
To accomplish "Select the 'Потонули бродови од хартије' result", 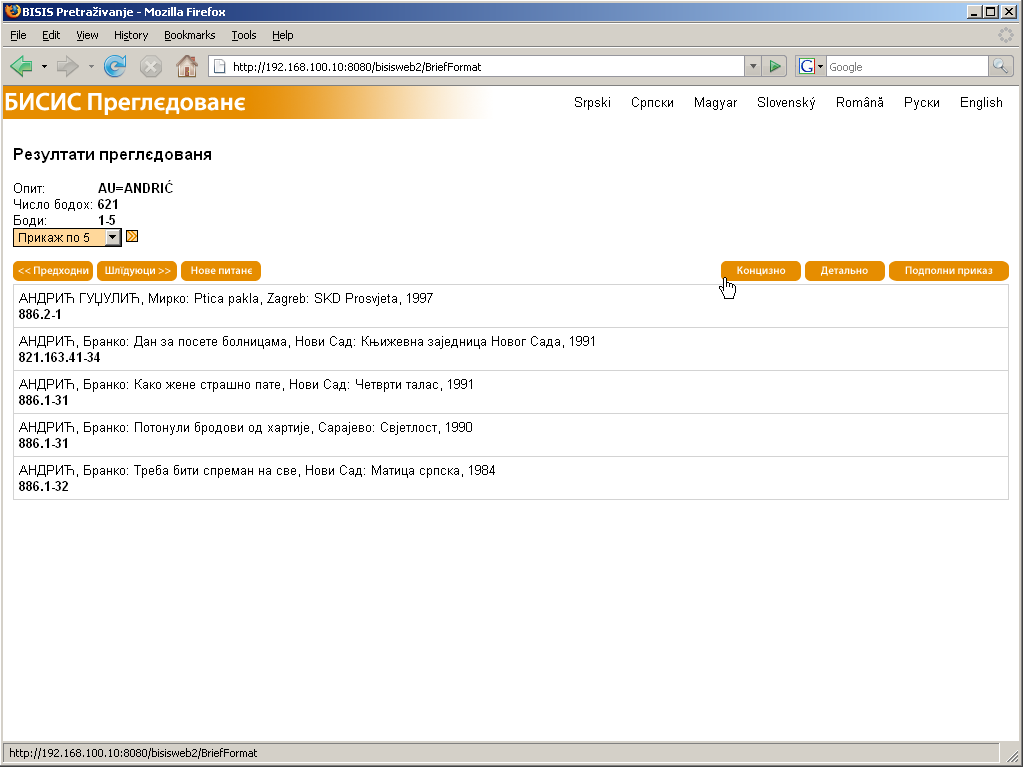I will click(511, 435).
